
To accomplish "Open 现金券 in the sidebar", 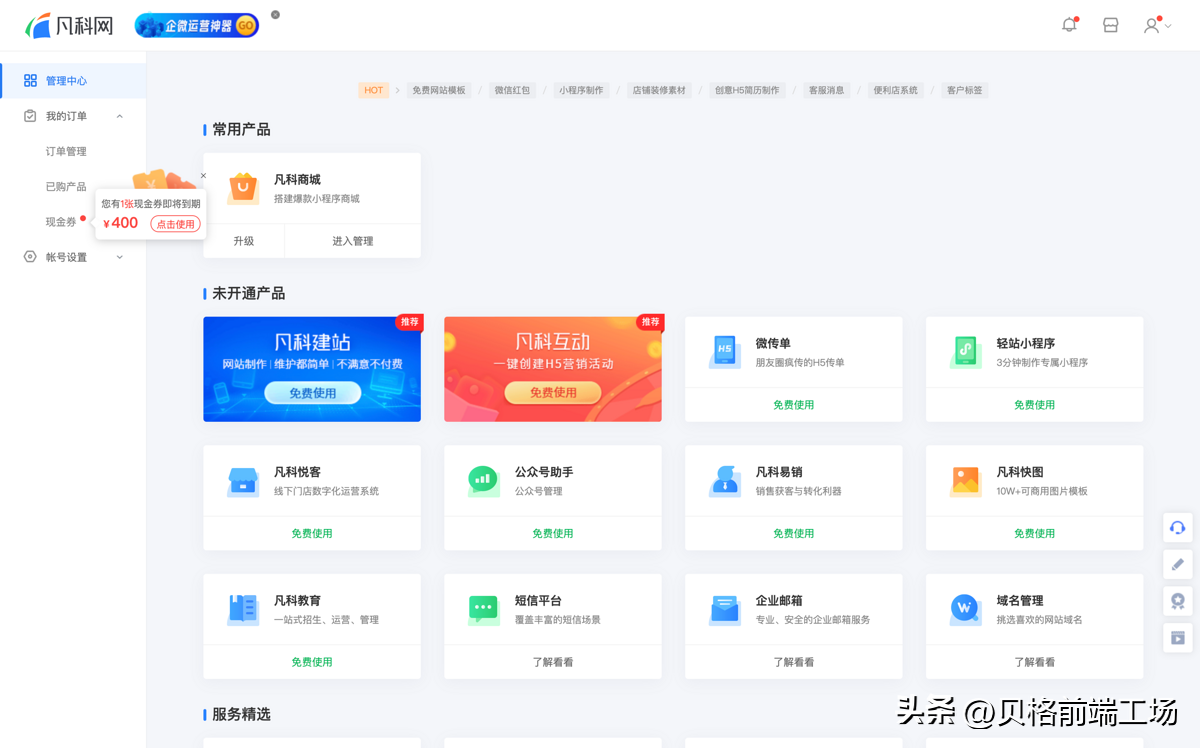I will [x=61, y=222].
